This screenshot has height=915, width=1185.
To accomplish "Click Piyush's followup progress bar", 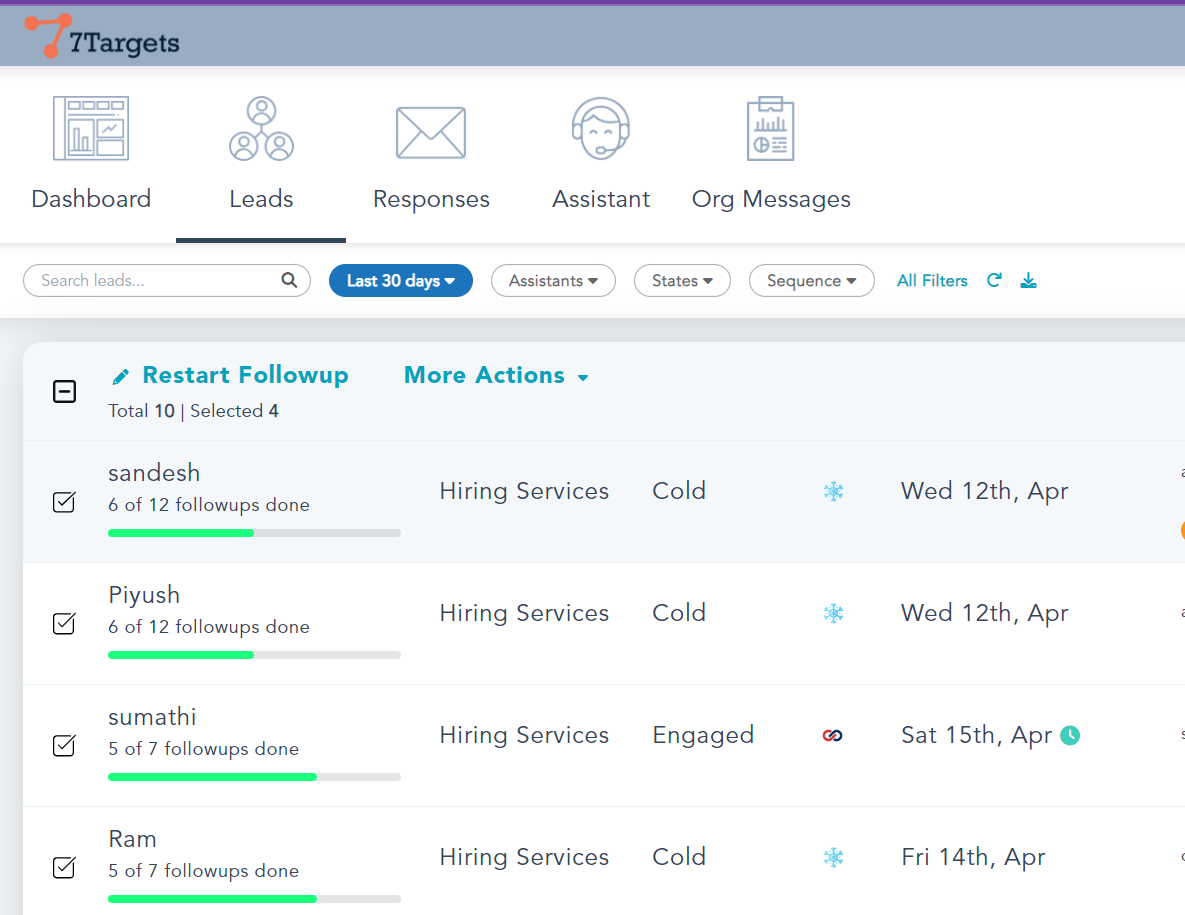I will coord(254,655).
